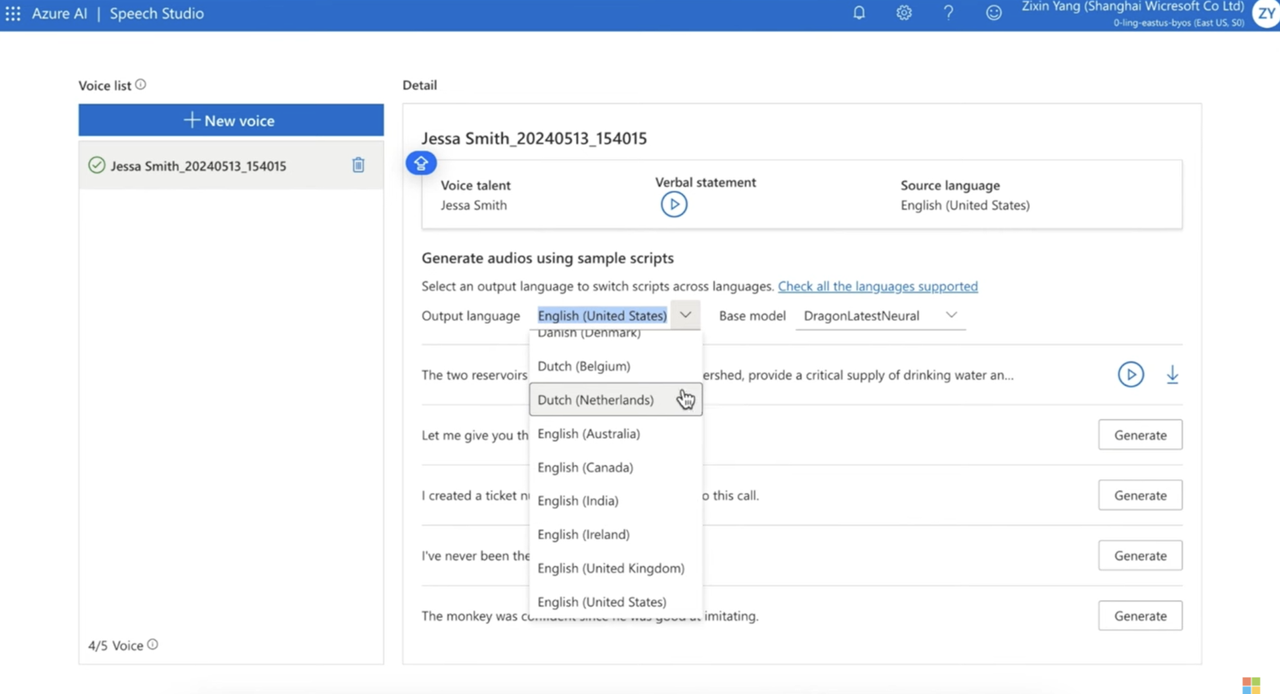Generate audio for the monkey script
This screenshot has height=694, width=1280.
pyautogui.click(x=1140, y=616)
